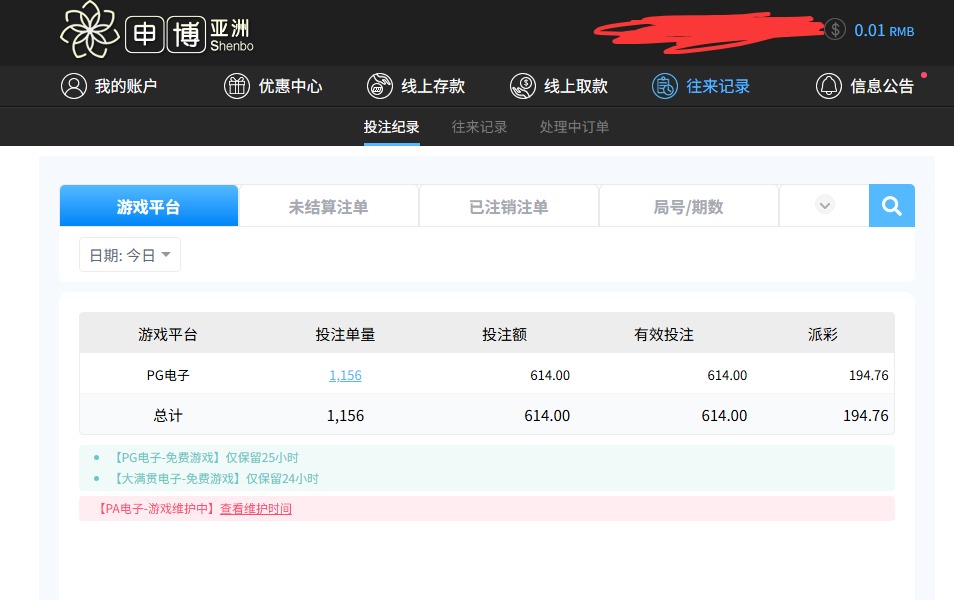Viewport: 954px width, 600px height.
Task: Click the gift box promotions icon
Action: (236, 86)
